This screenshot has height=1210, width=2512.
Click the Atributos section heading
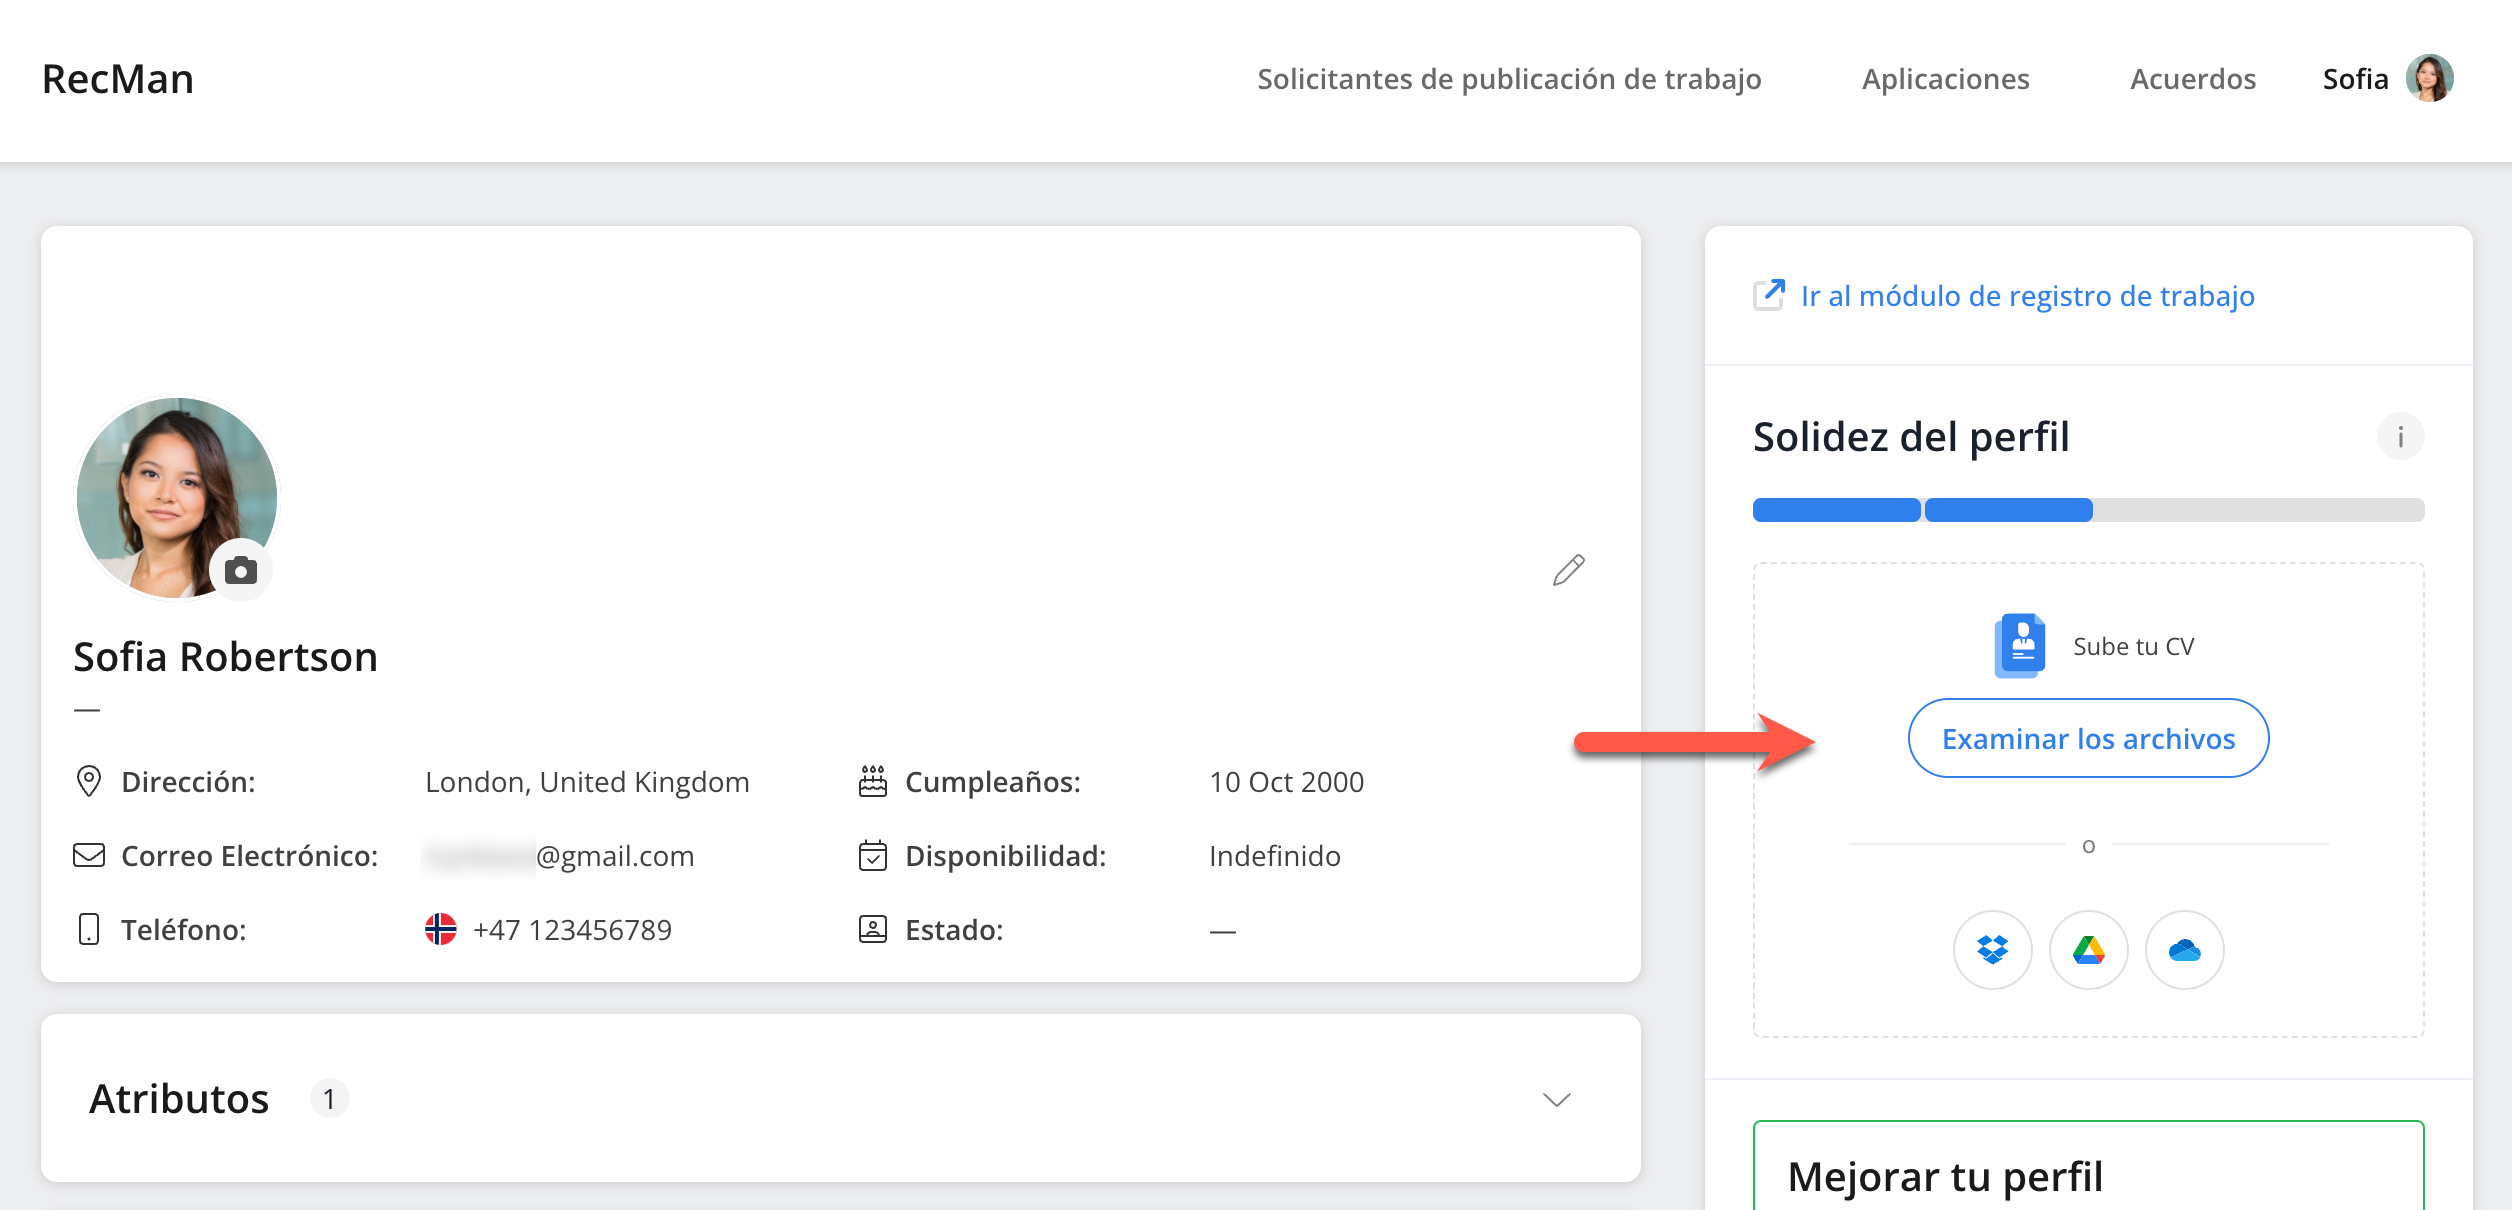pos(179,1099)
